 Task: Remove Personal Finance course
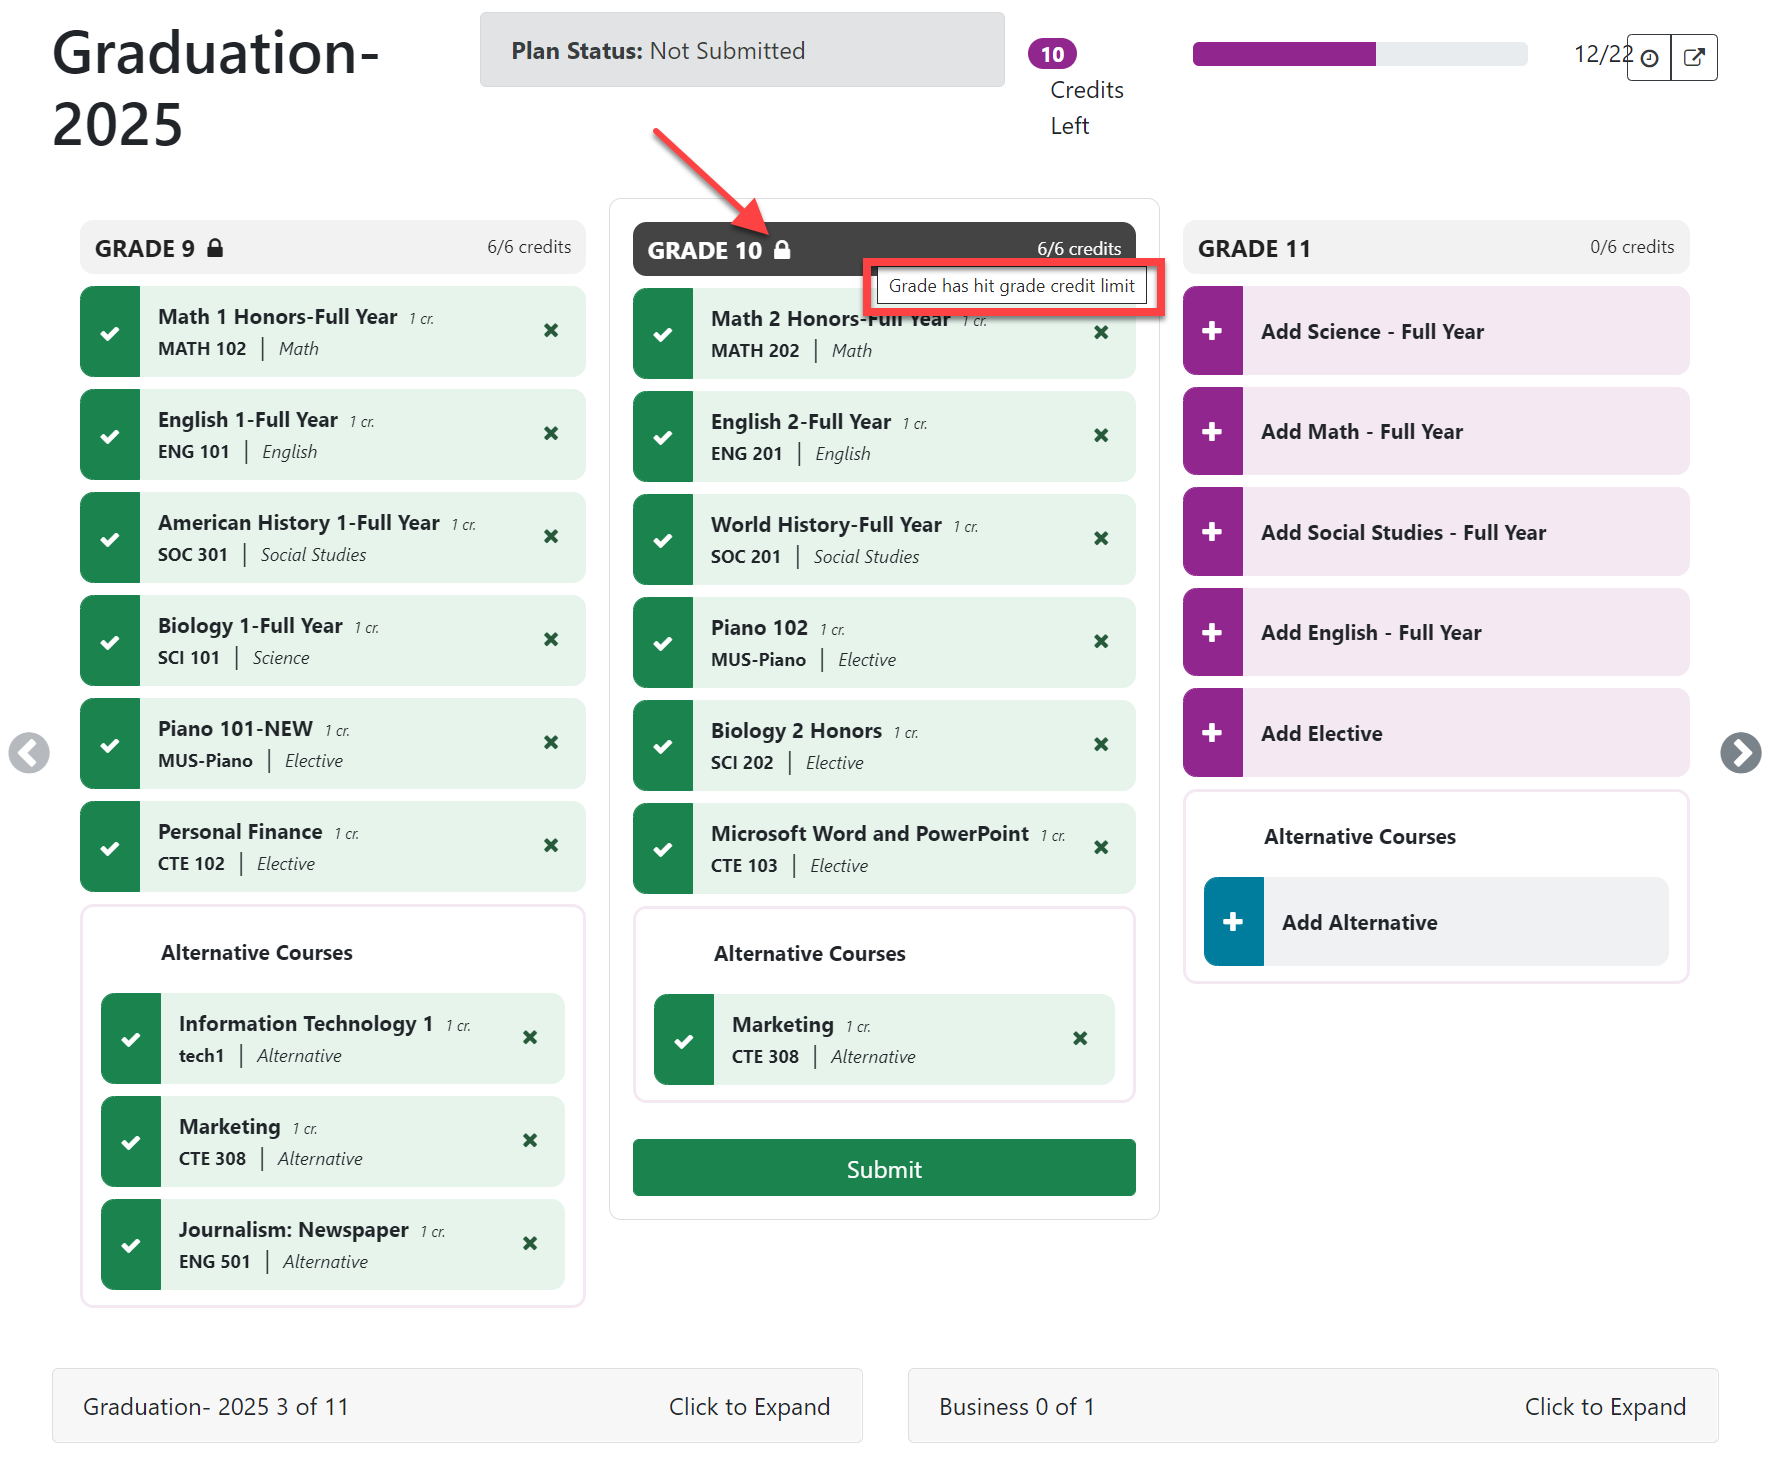(551, 846)
